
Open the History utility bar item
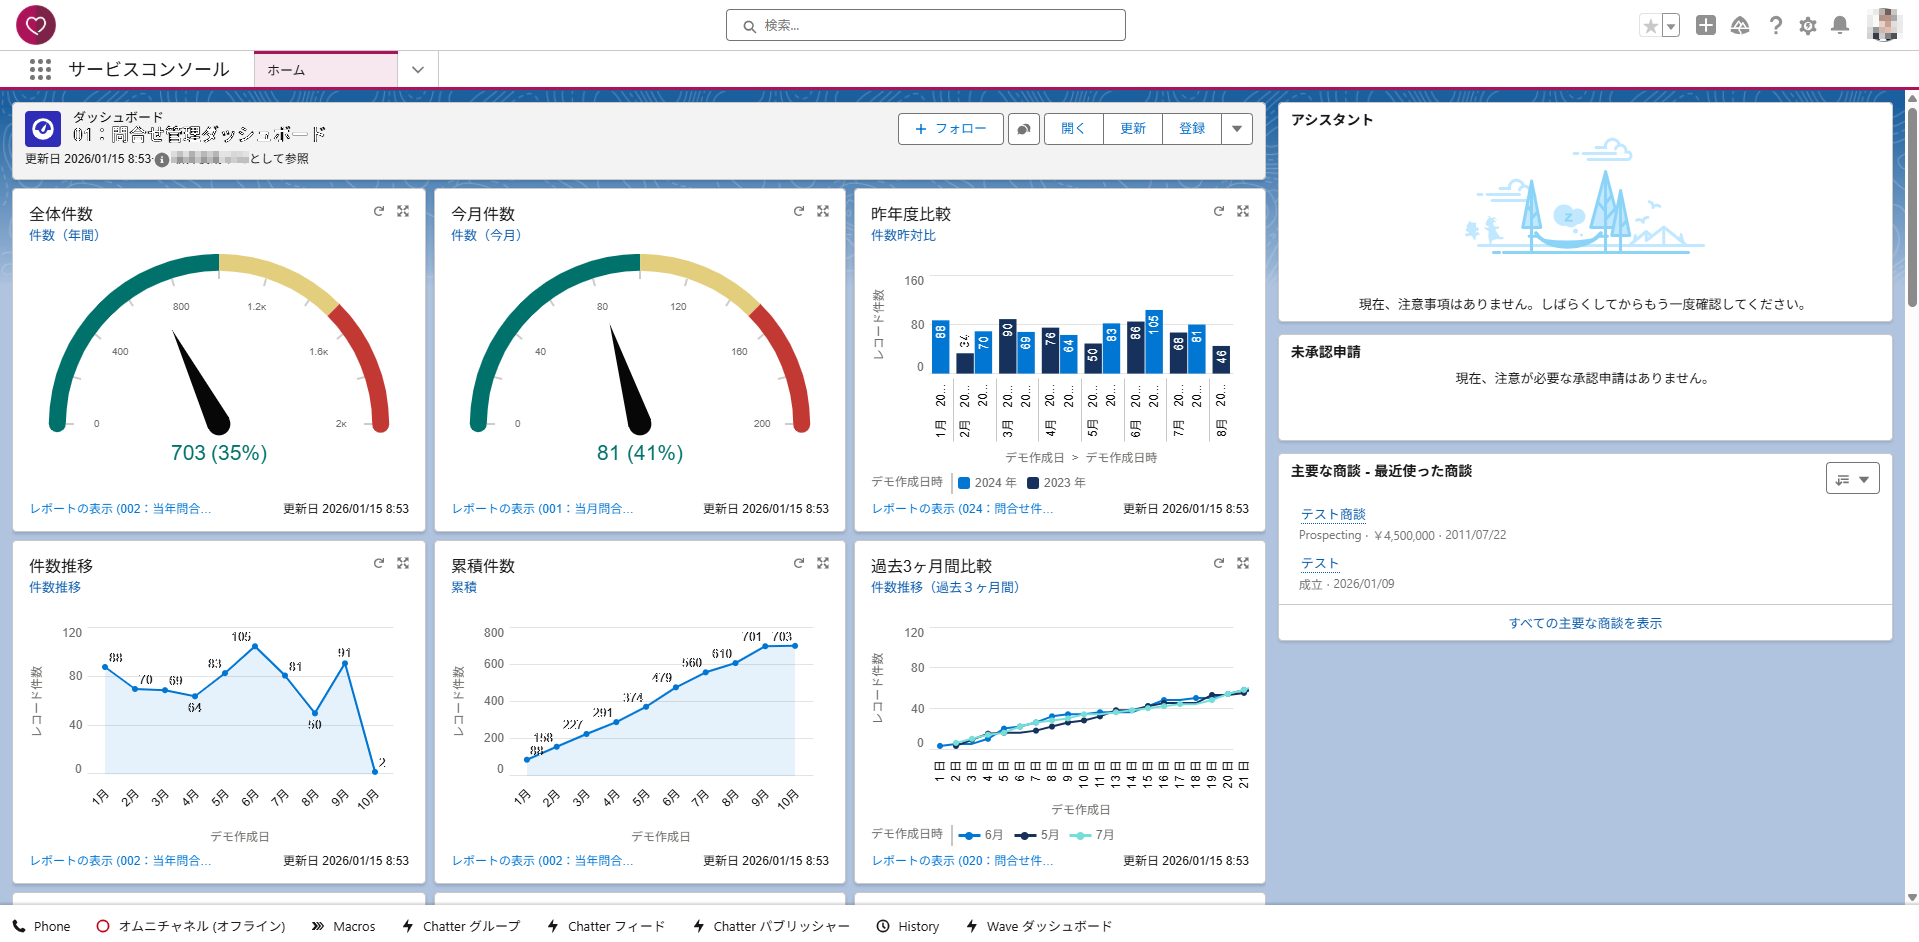908,926
